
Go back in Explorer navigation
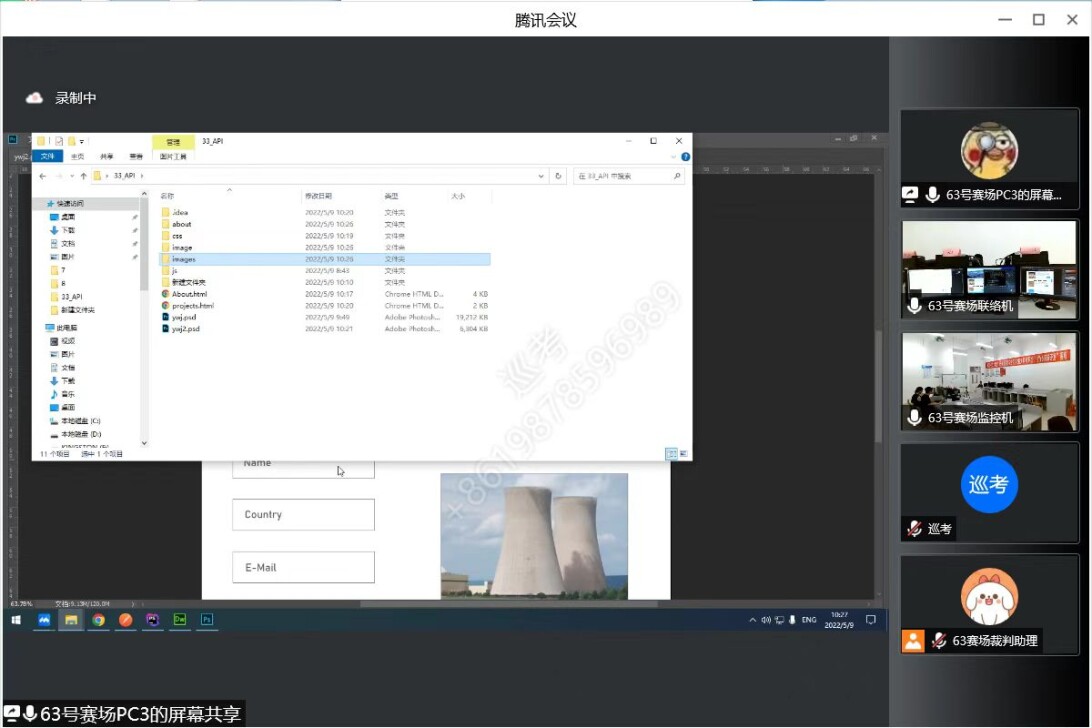click(43, 176)
